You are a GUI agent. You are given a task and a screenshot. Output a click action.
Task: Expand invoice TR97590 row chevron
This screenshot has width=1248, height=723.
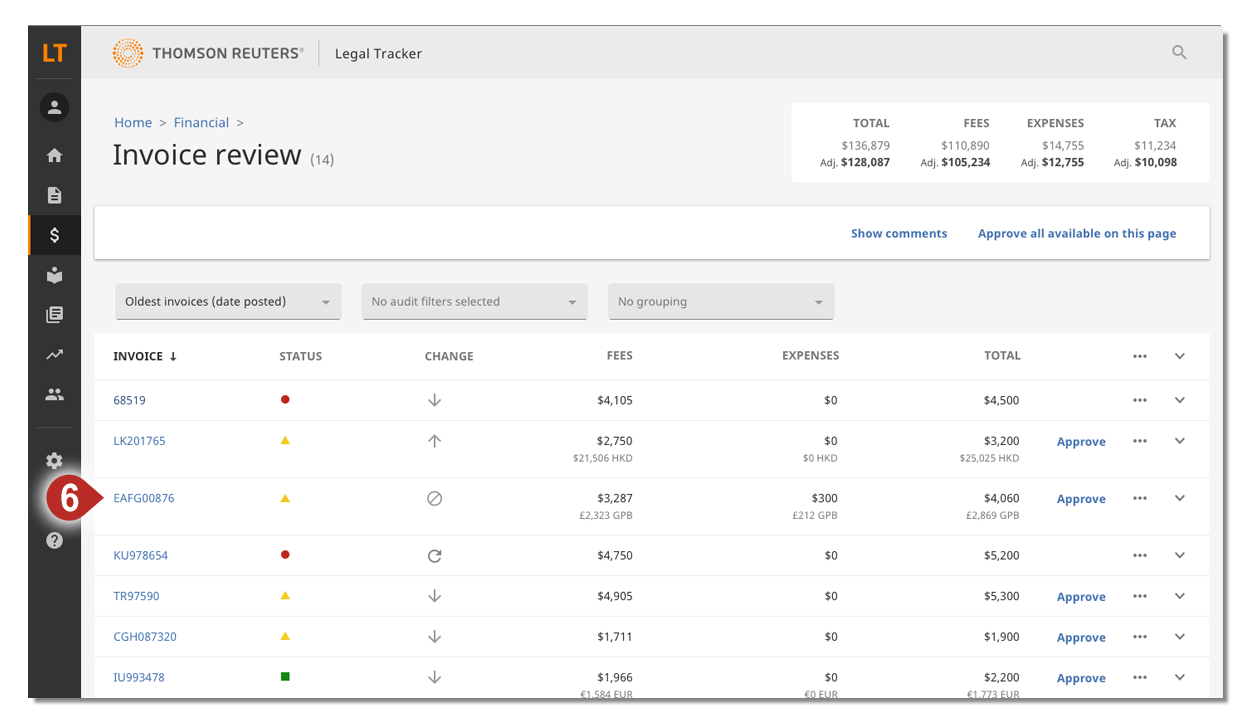(1180, 596)
